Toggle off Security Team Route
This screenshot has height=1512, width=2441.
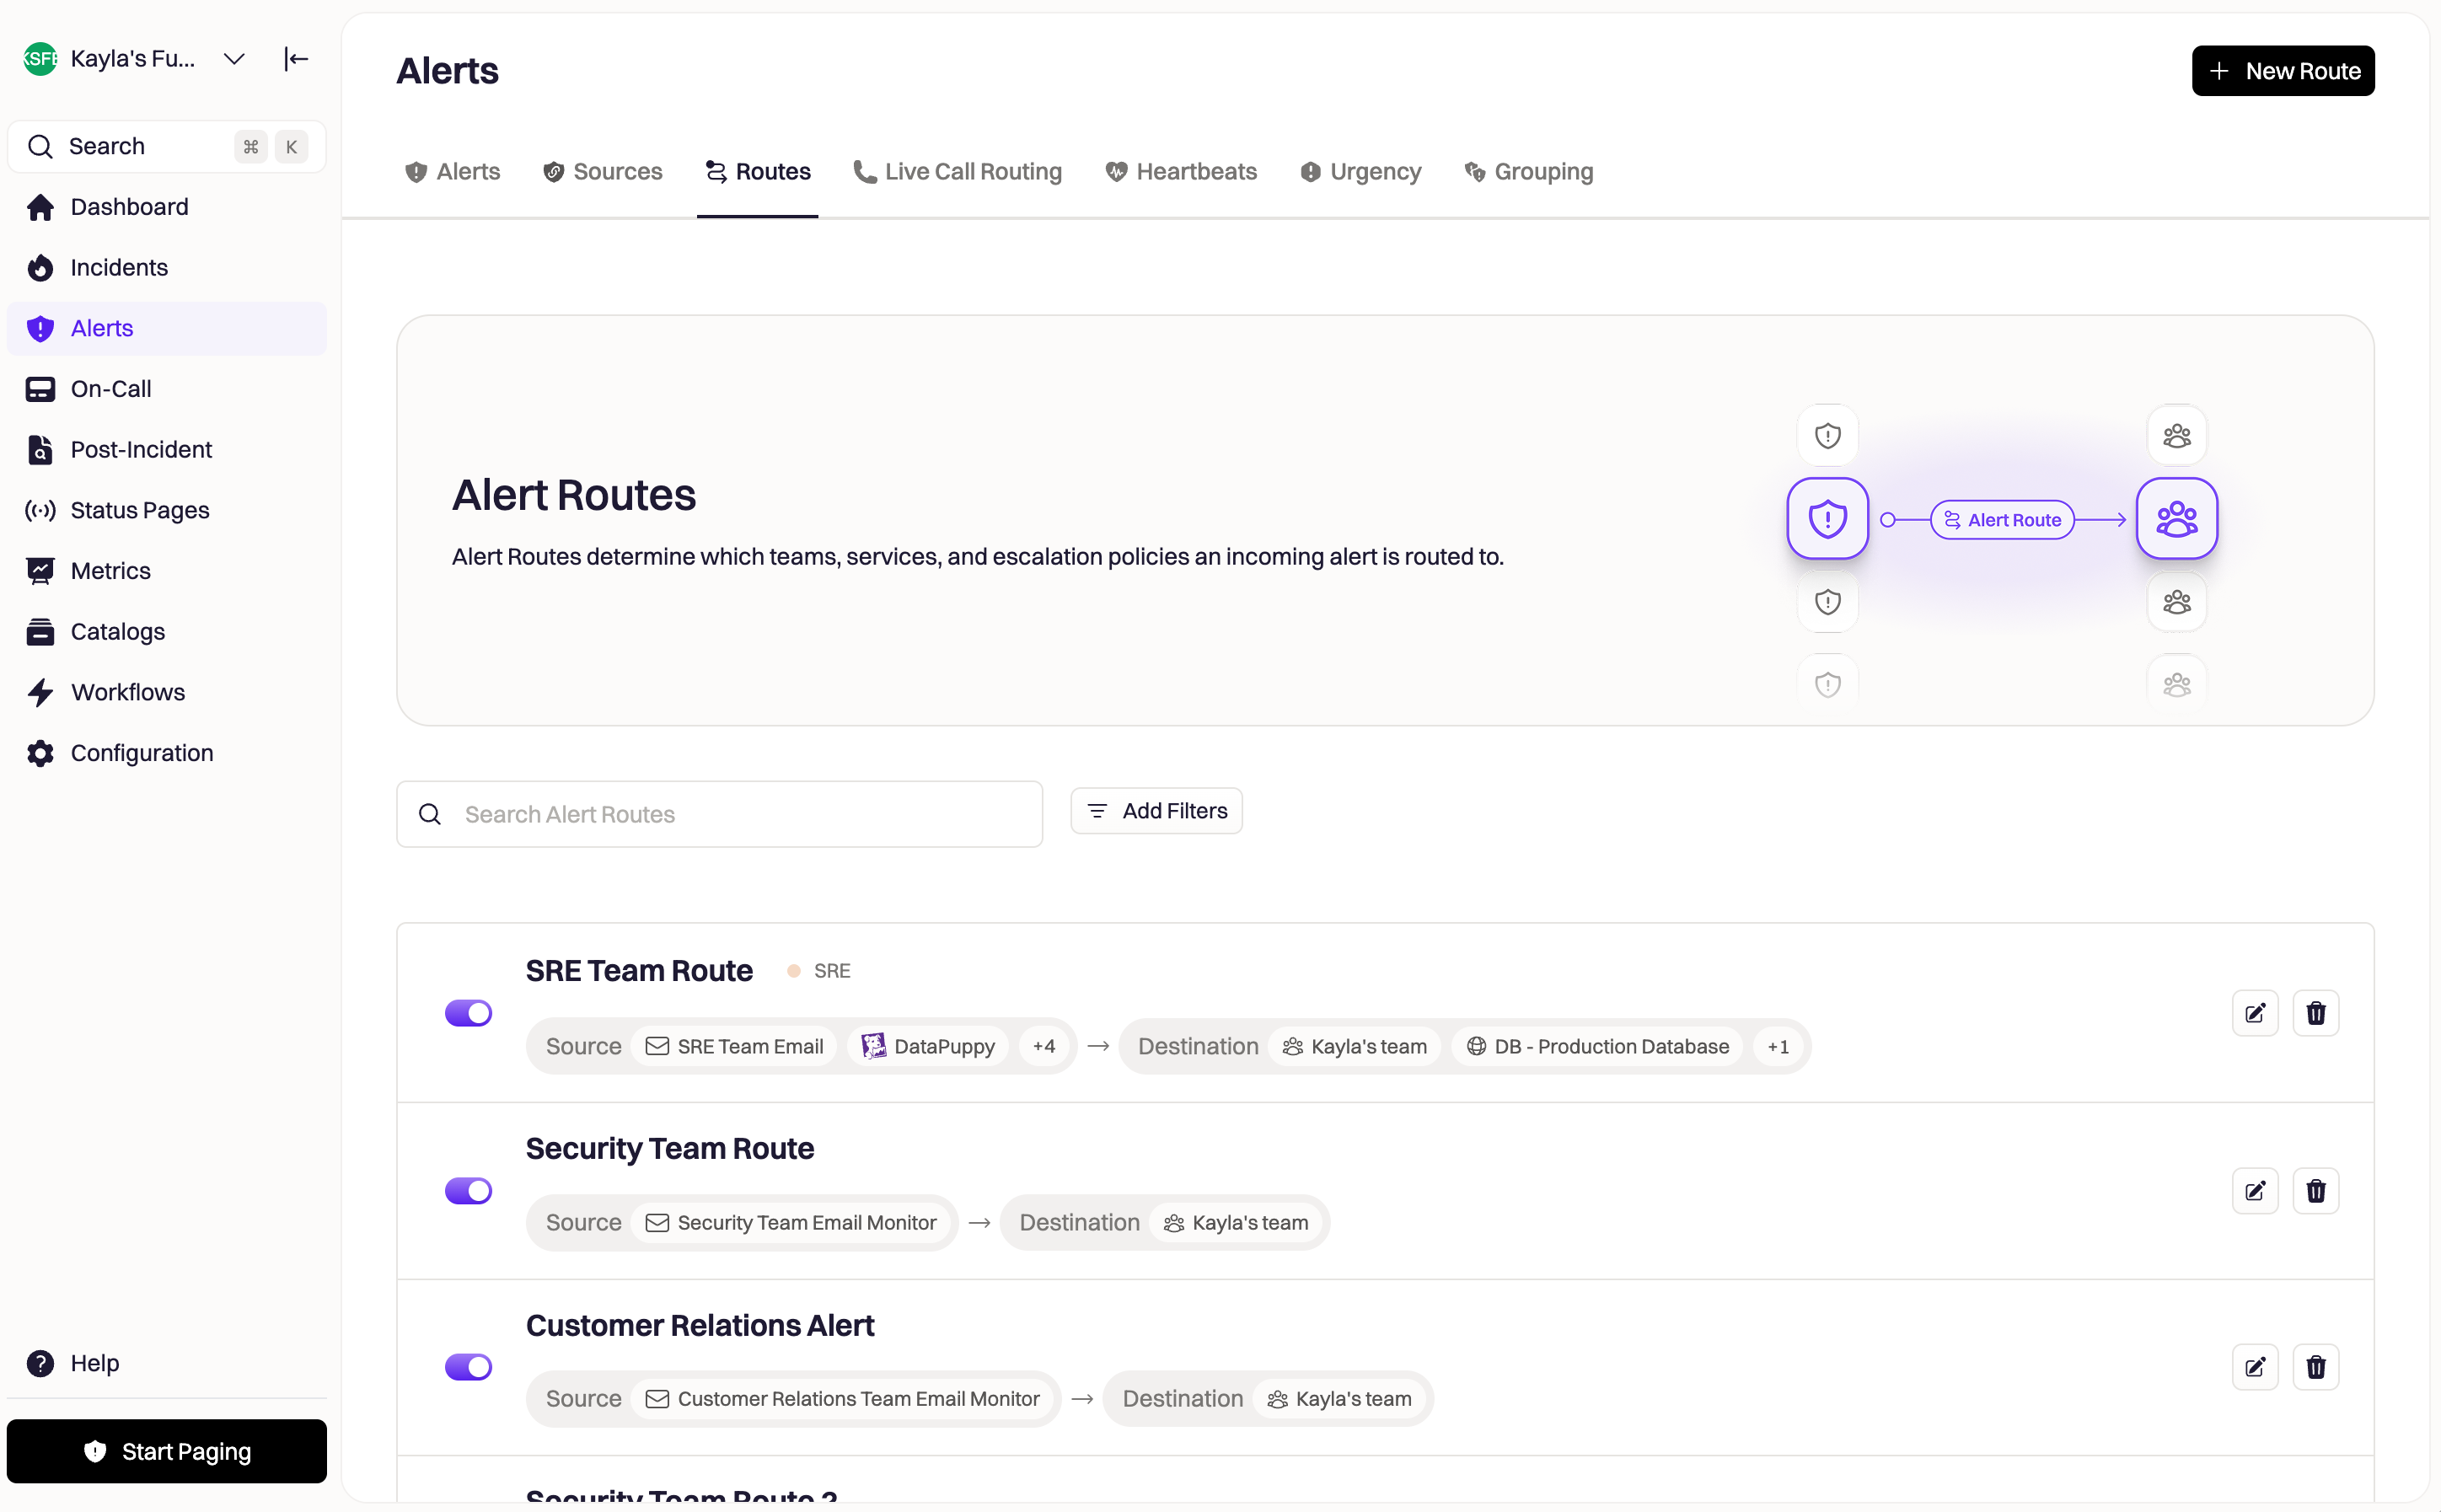point(468,1190)
